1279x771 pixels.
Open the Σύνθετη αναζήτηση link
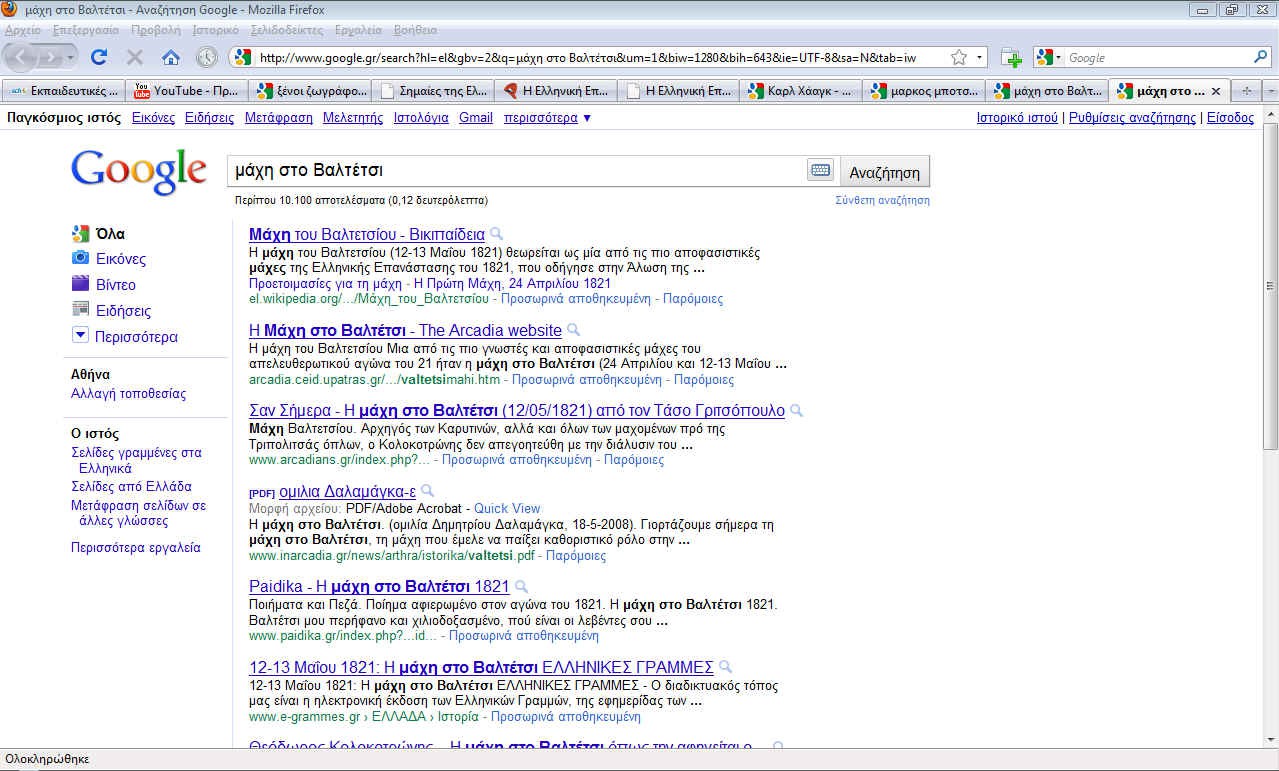click(x=882, y=200)
